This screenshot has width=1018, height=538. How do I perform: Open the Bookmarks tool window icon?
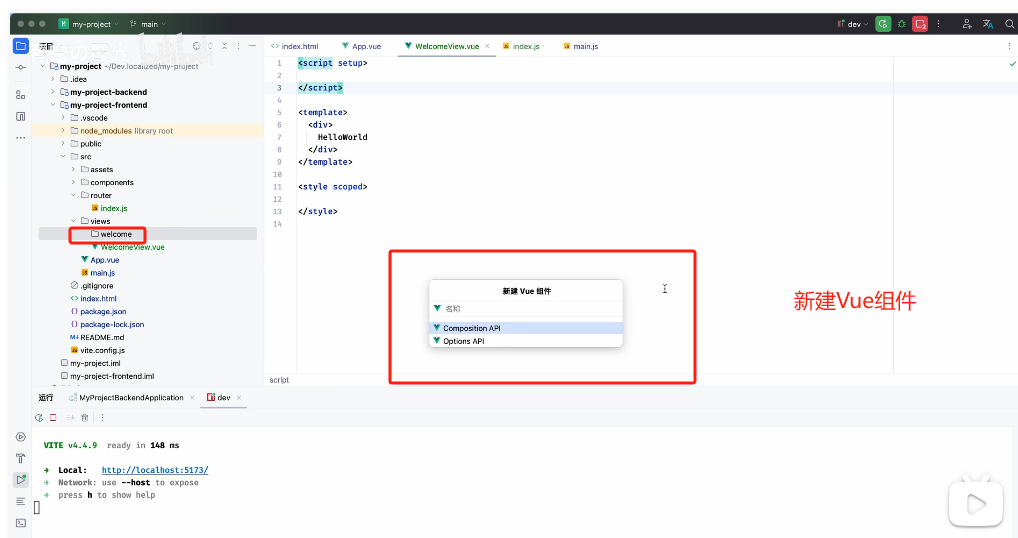point(21,116)
